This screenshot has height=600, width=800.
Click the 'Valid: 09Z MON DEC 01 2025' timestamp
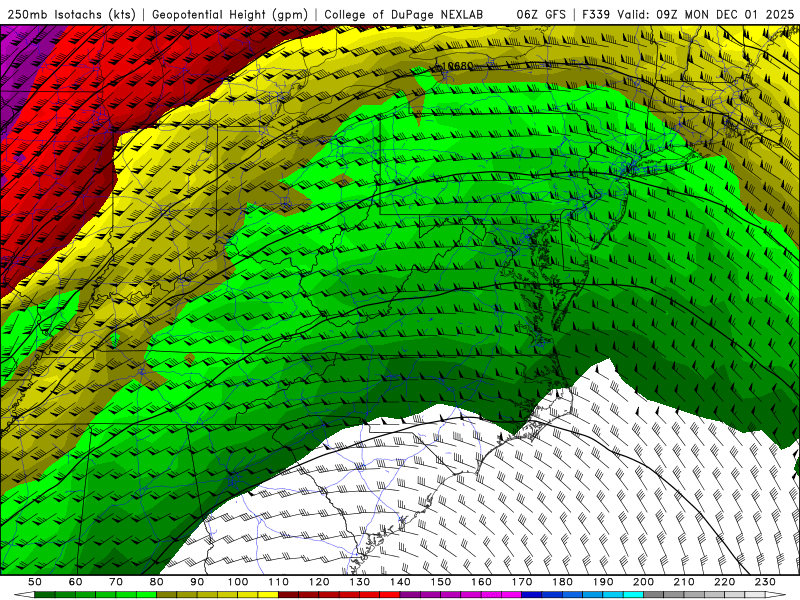[x=706, y=14]
